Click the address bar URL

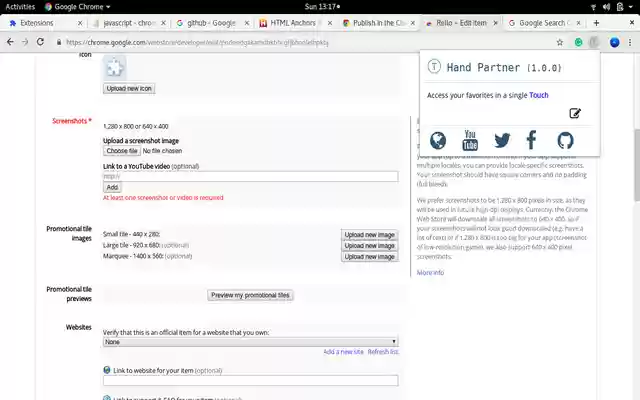pos(197,42)
